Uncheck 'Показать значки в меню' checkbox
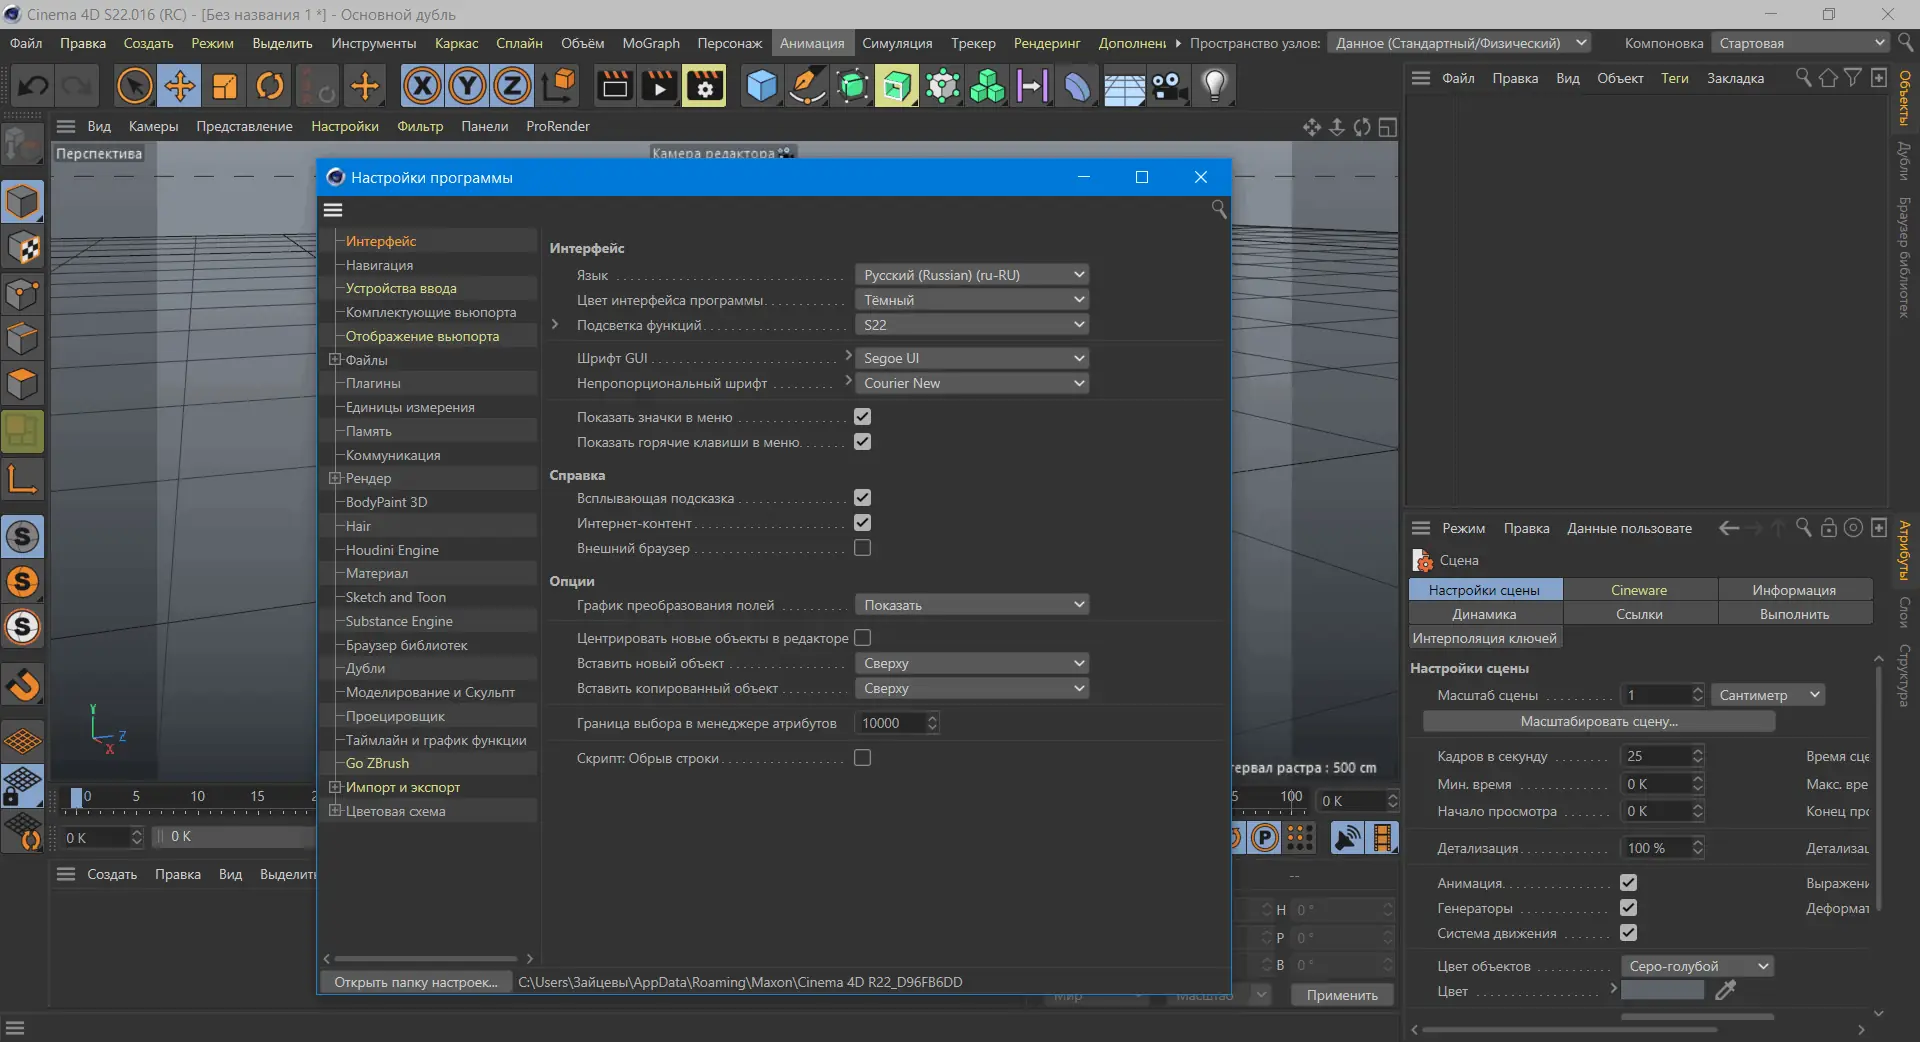 coord(862,417)
